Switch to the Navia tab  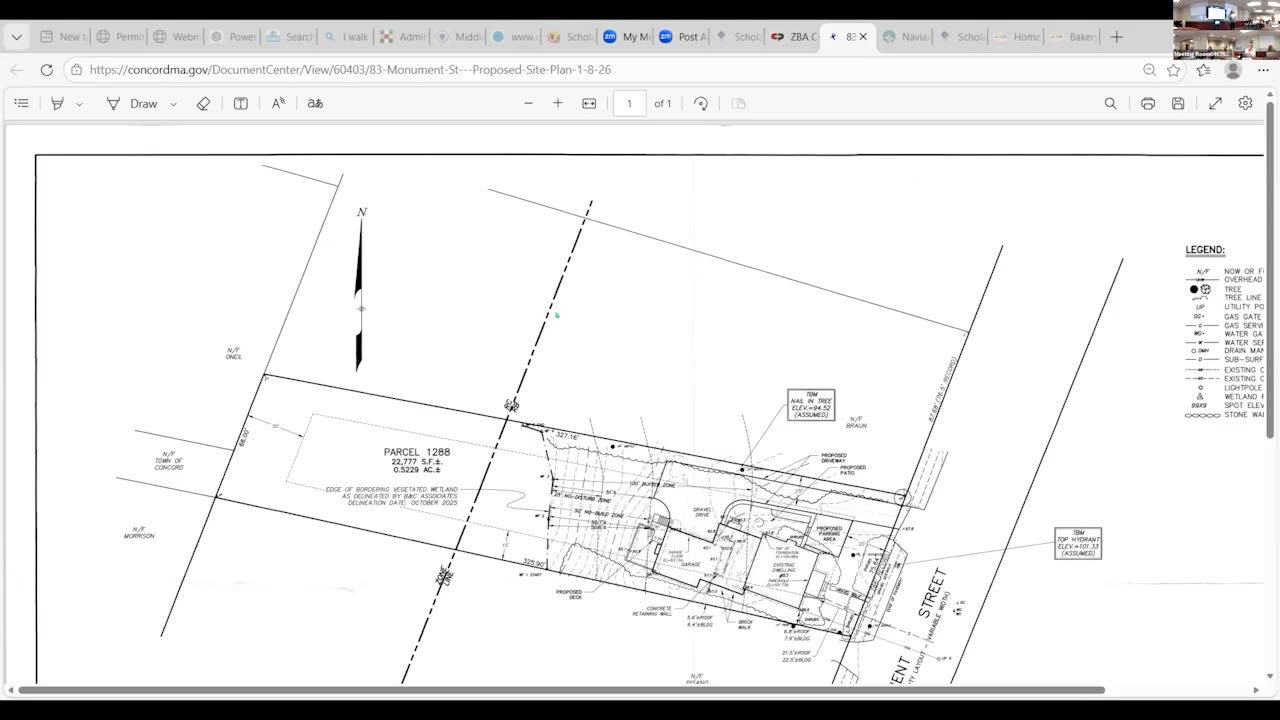(x=905, y=37)
